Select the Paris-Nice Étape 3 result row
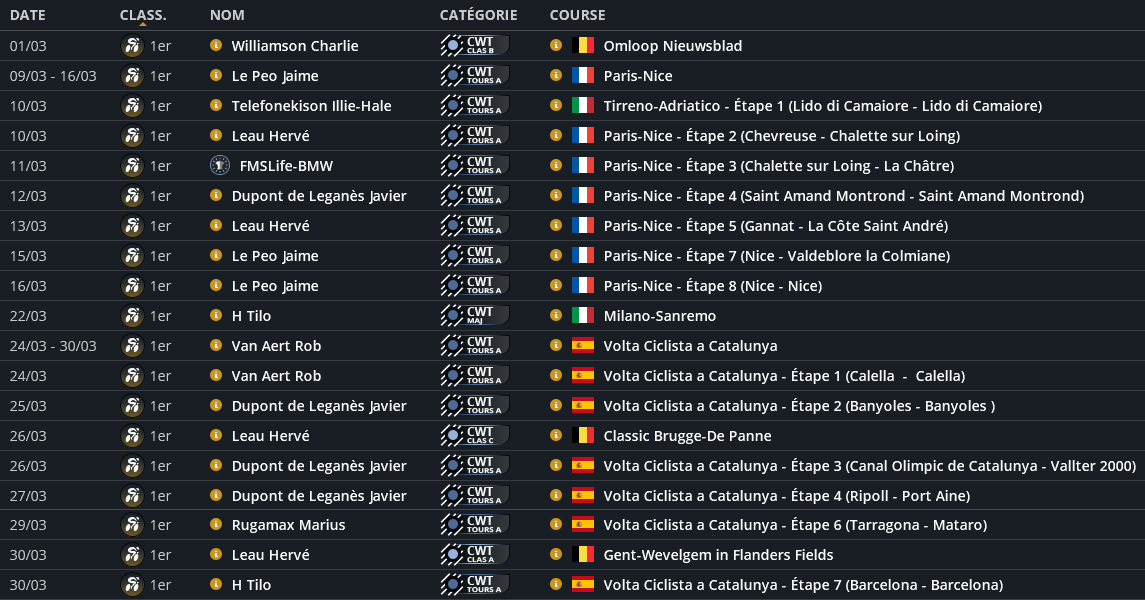Viewport: 1145px width, 600px height. coord(778,166)
